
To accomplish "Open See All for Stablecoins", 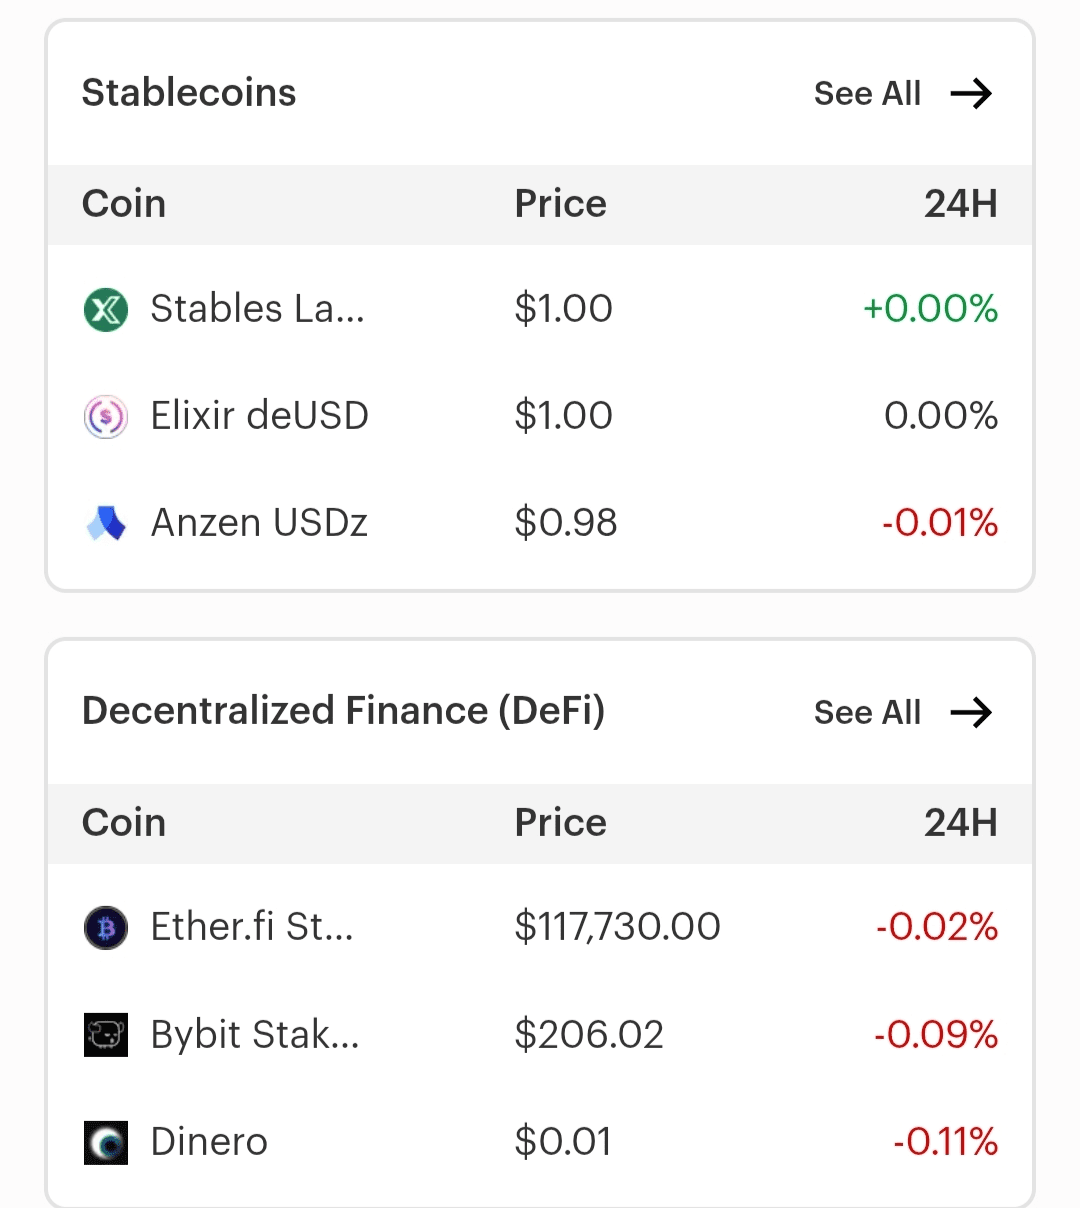I will click(867, 94).
